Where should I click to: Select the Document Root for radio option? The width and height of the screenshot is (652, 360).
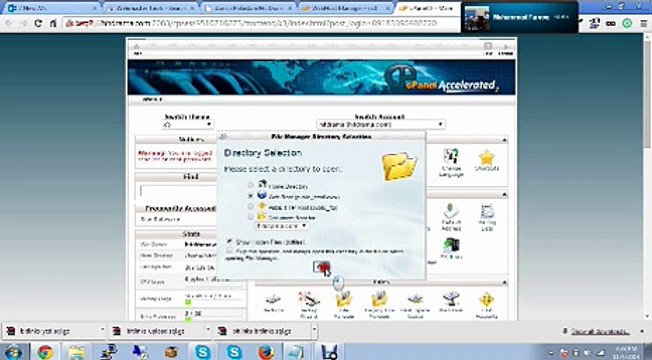[x=250, y=216]
